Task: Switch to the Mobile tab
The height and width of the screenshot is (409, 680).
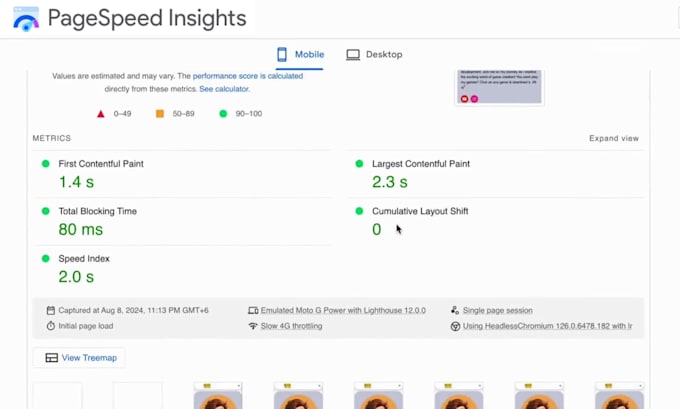Action: (x=300, y=55)
